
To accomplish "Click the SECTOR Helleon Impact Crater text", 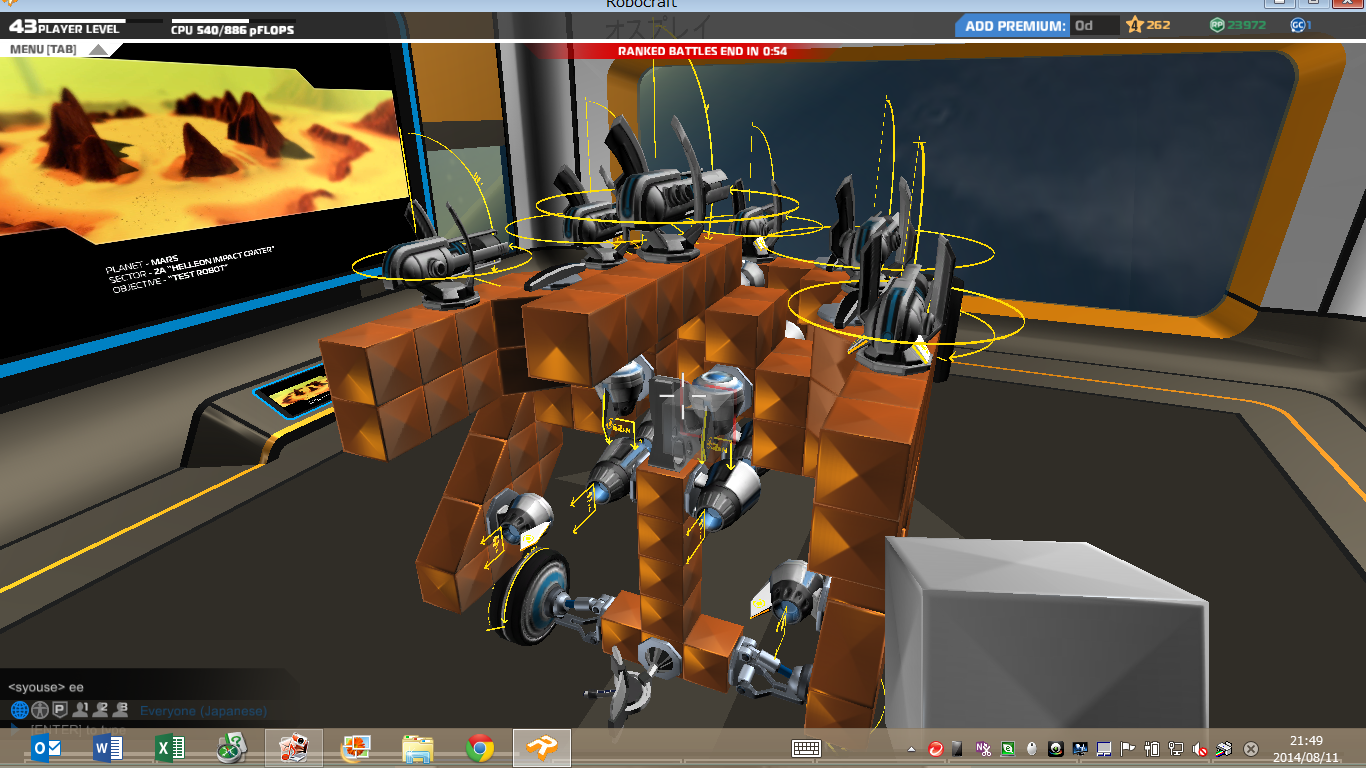I will [x=189, y=264].
